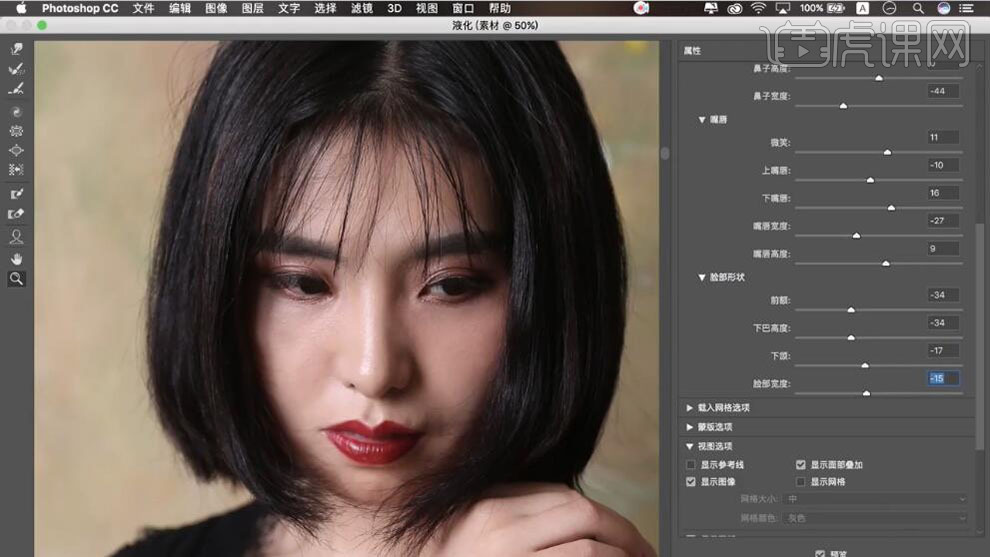The height and width of the screenshot is (557, 990).
Task: Click the Zoom magnifier tool
Action: pyautogui.click(x=16, y=279)
